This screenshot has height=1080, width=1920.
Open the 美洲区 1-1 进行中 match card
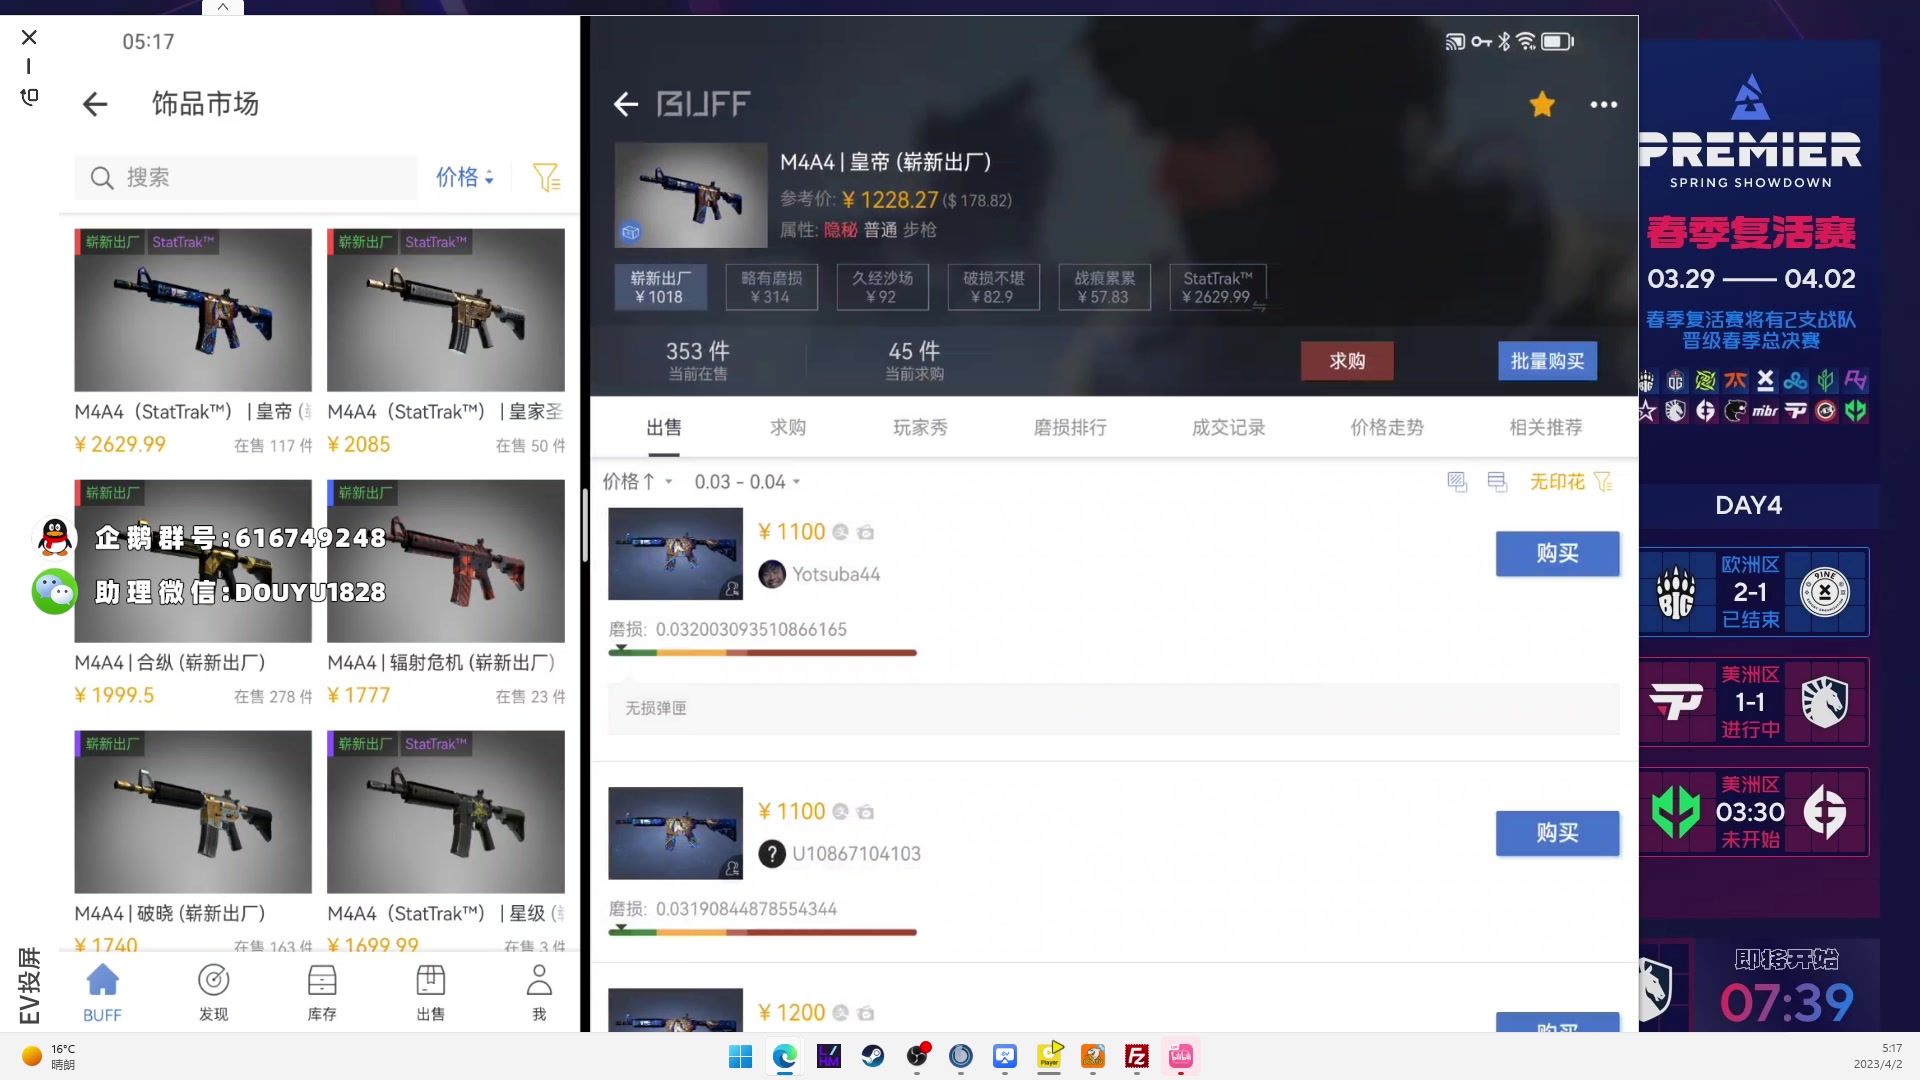(x=1753, y=702)
